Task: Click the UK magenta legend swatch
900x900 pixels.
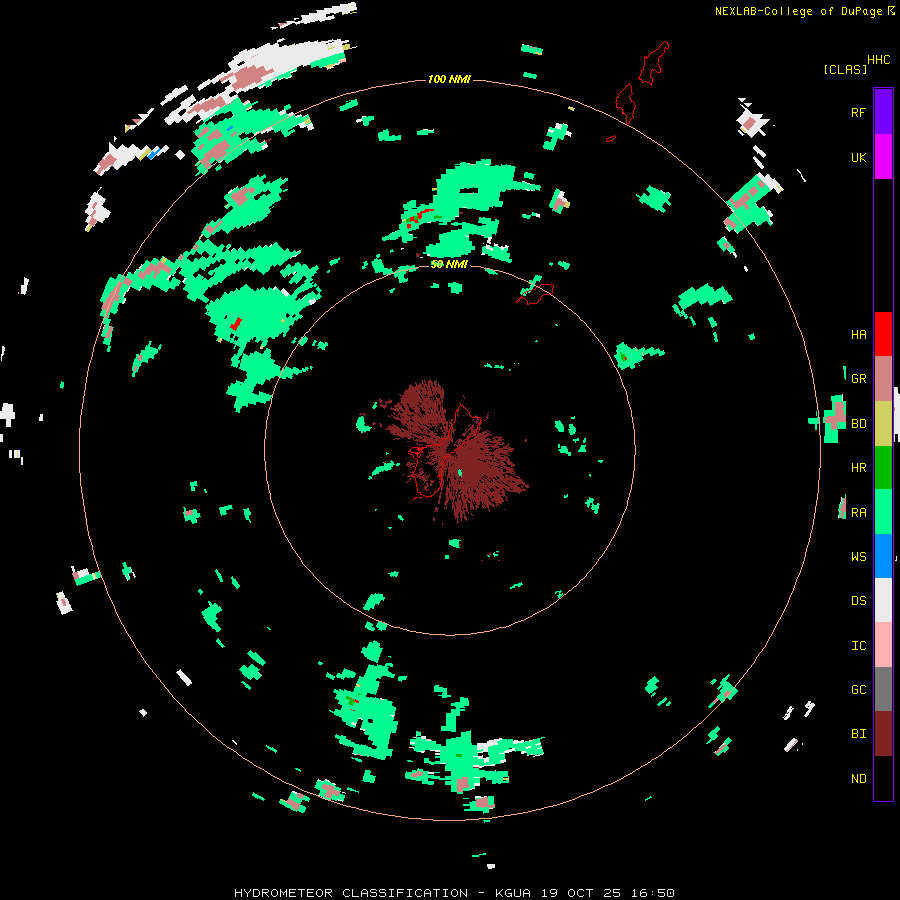Action: click(883, 157)
